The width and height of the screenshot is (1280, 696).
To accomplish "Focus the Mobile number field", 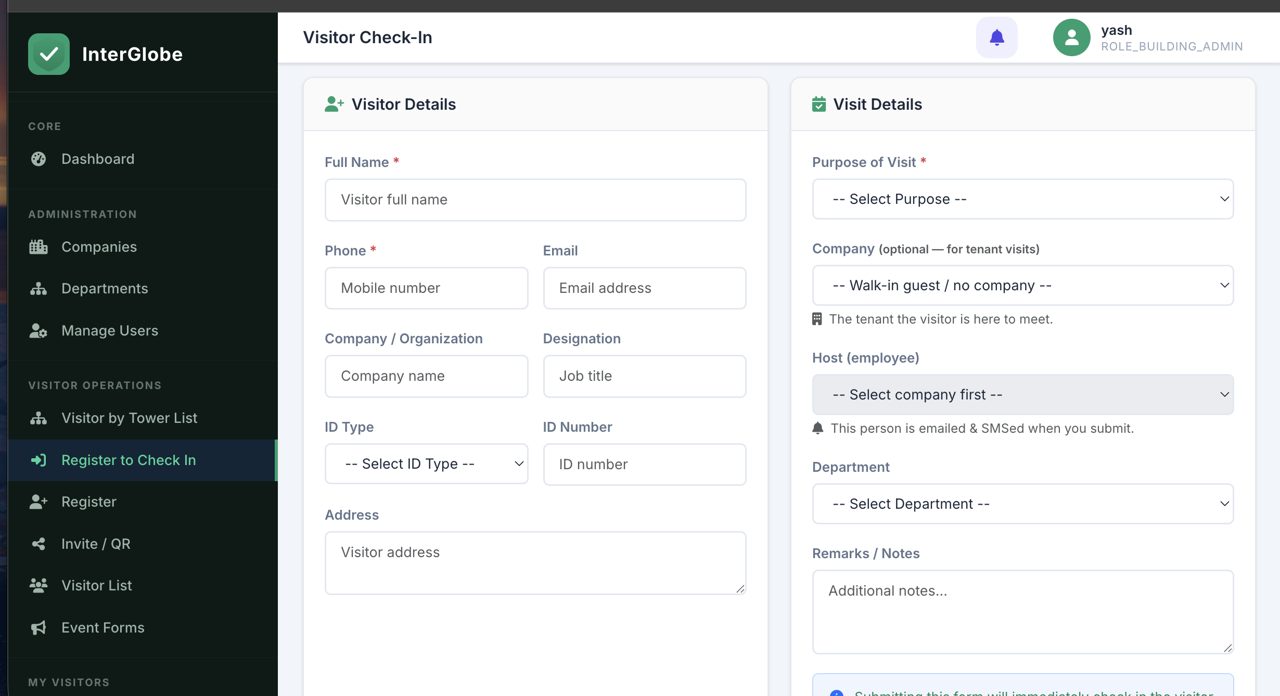I will 426,288.
